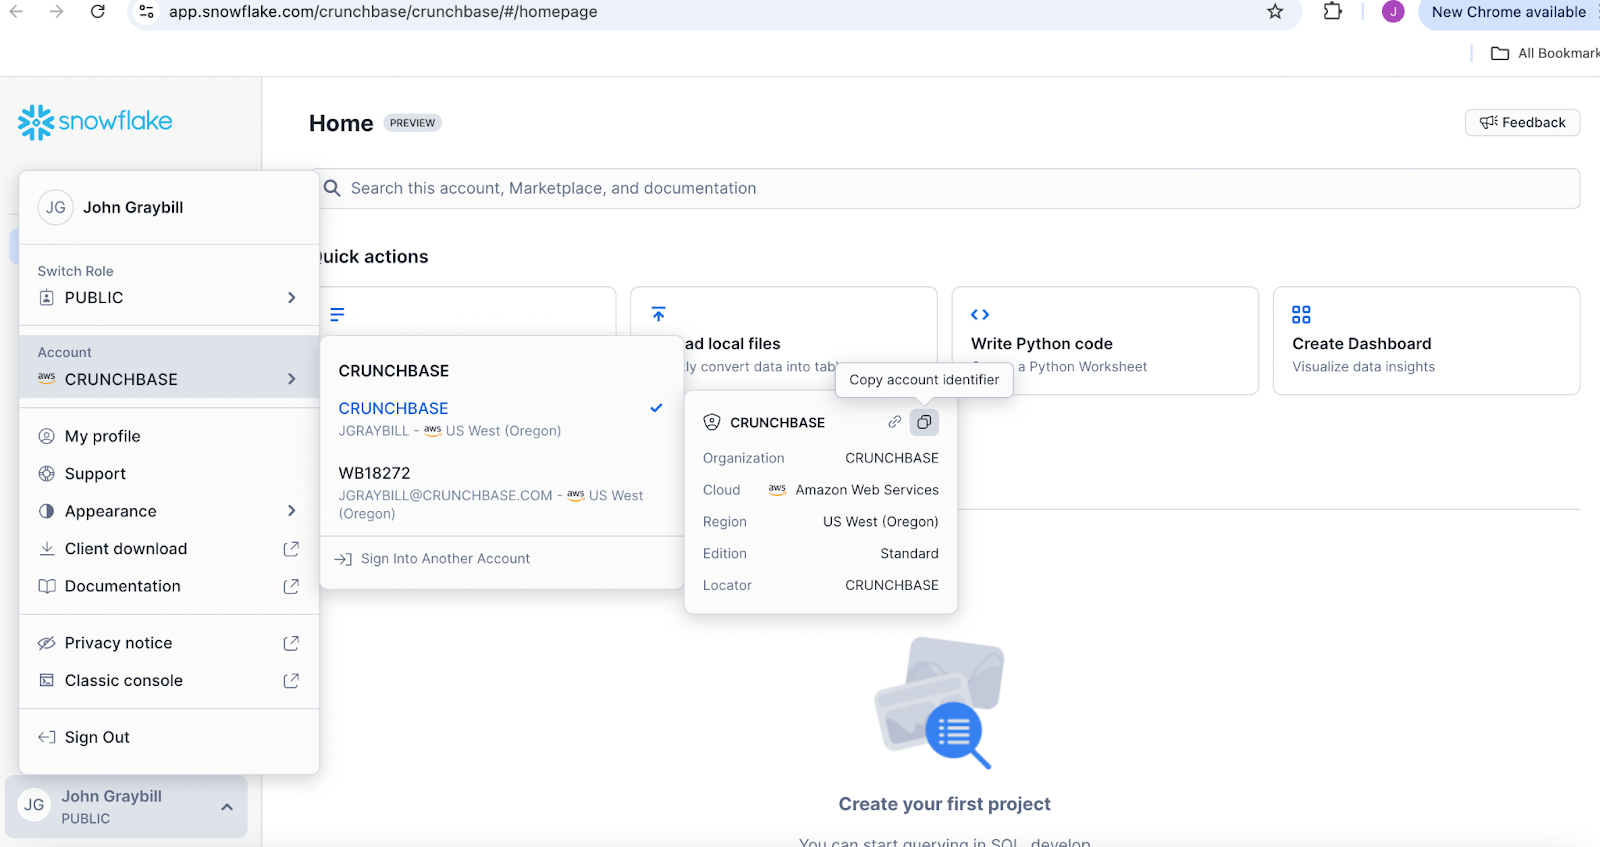This screenshot has width=1600, height=847.
Task: Open Privacy notice
Action: (x=169, y=643)
